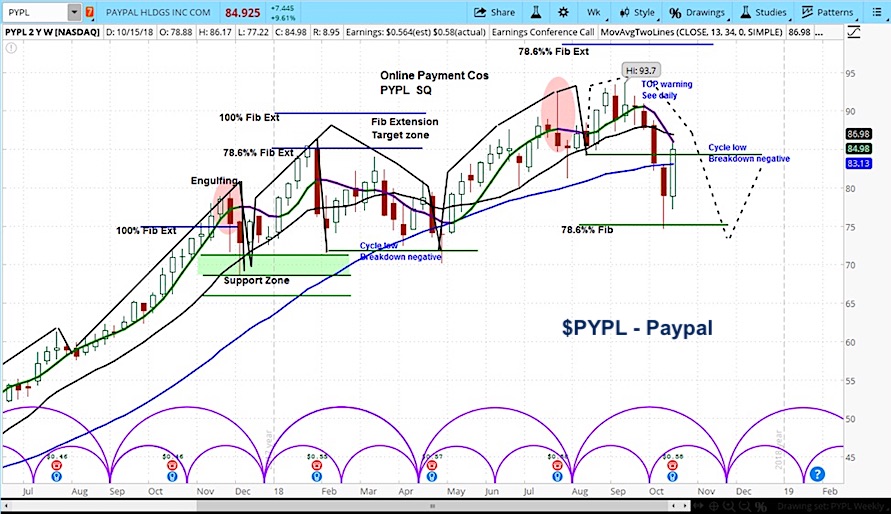
Task: Open the Studies menu
Action: pyautogui.click(x=764, y=12)
